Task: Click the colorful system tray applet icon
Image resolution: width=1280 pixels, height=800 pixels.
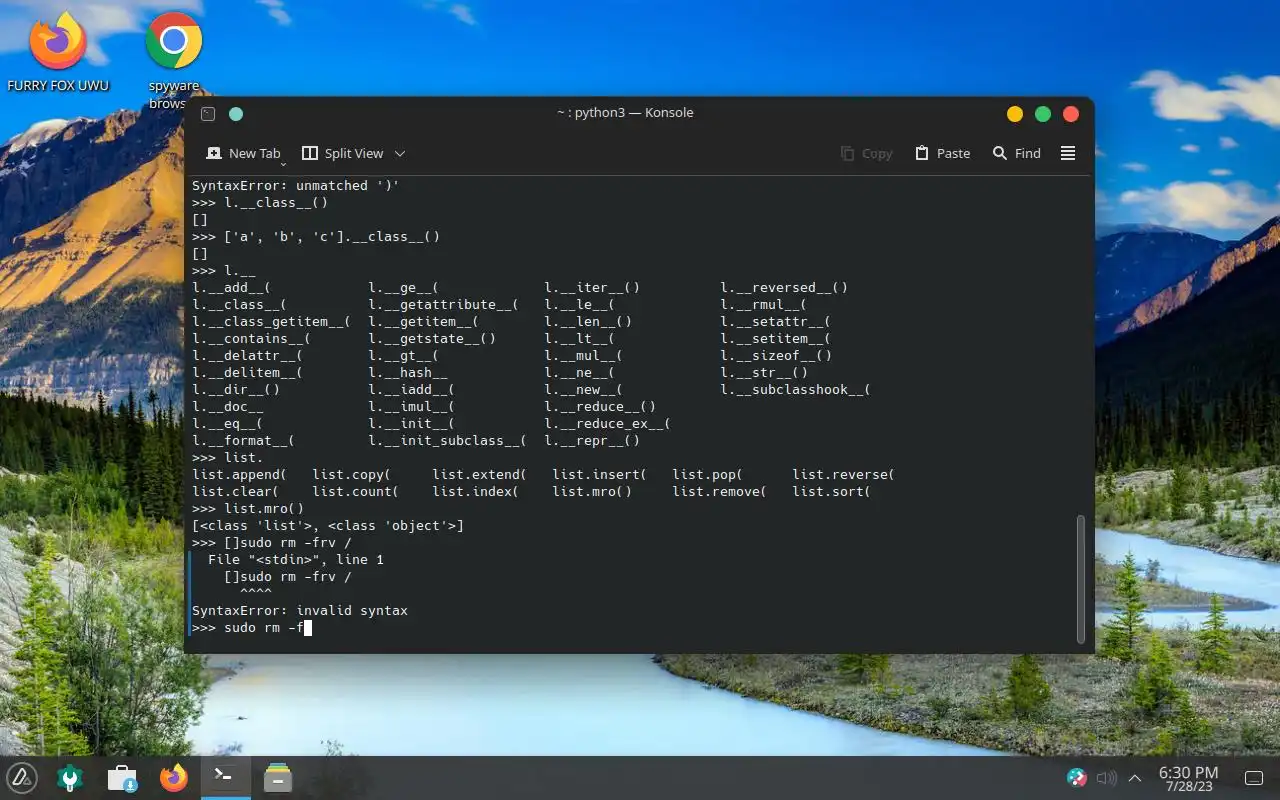Action: [x=1076, y=777]
